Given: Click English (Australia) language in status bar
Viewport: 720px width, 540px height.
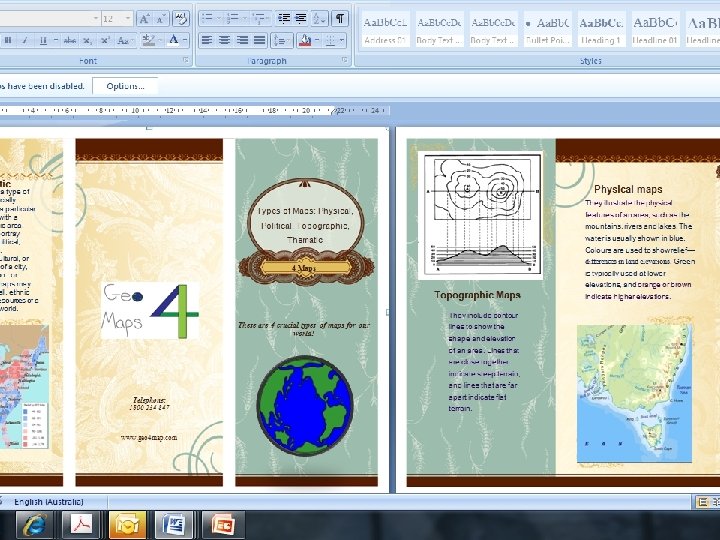Looking at the screenshot, I should pyautogui.click(x=49, y=502).
